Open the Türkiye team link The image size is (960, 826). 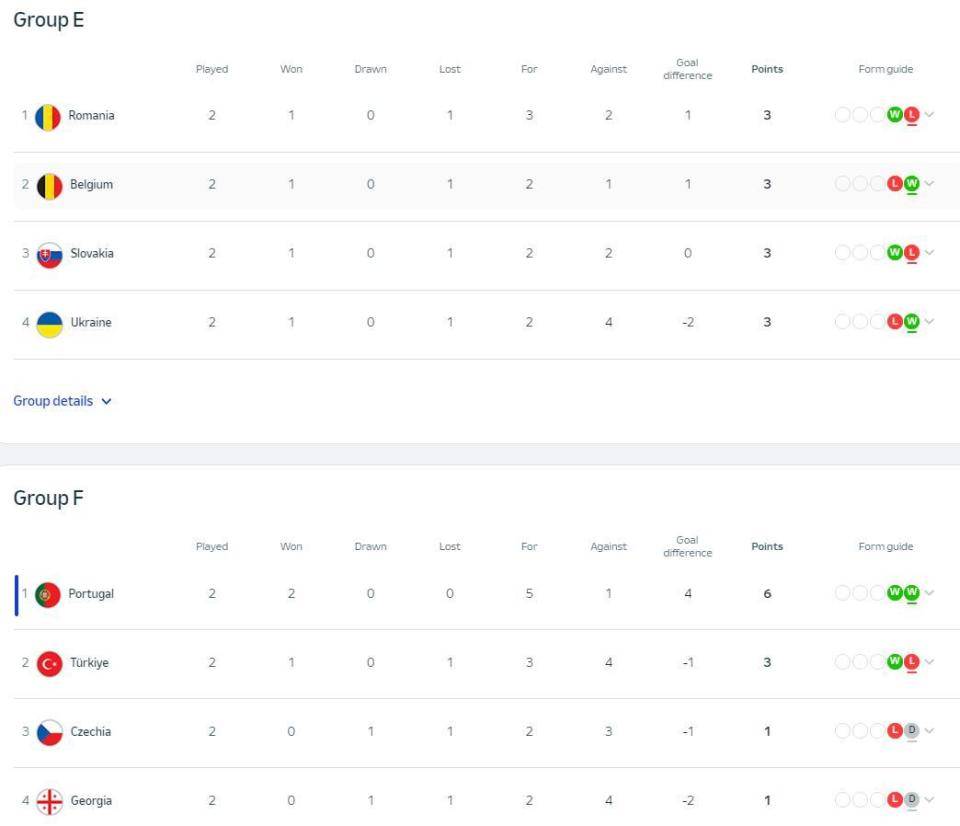[x=89, y=663]
